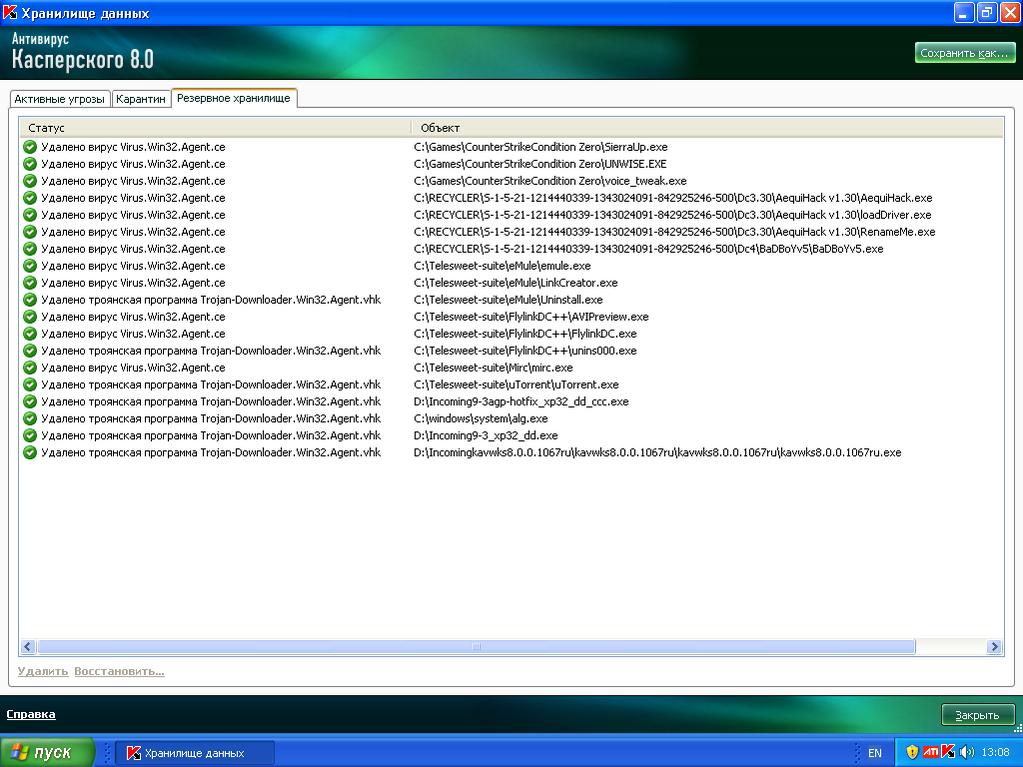This screenshot has height=767, width=1023.
Task: Open the пуск Start menu
Action: [47, 753]
